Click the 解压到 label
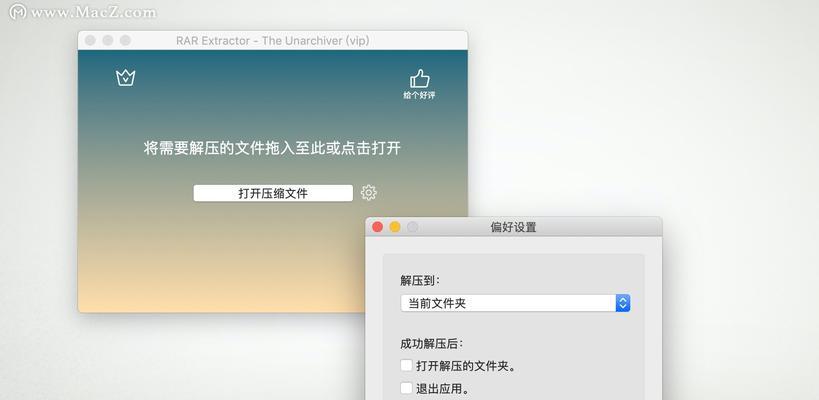The height and width of the screenshot is (400, 819). coord(420,280)
